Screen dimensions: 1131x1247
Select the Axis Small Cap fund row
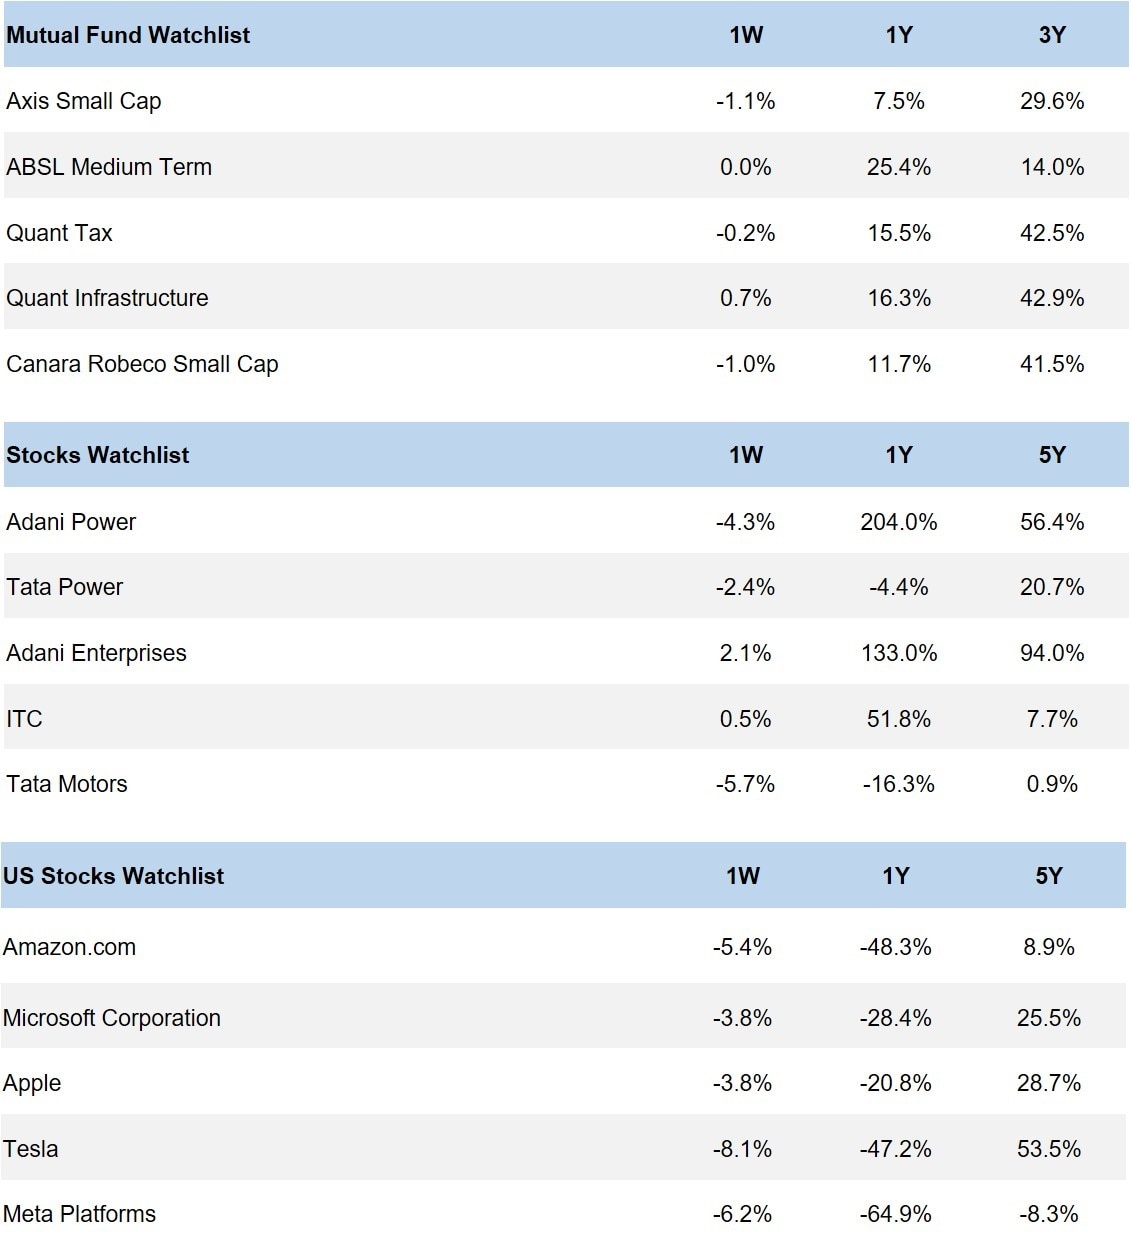pyautogui.click(x=84, y=101)
